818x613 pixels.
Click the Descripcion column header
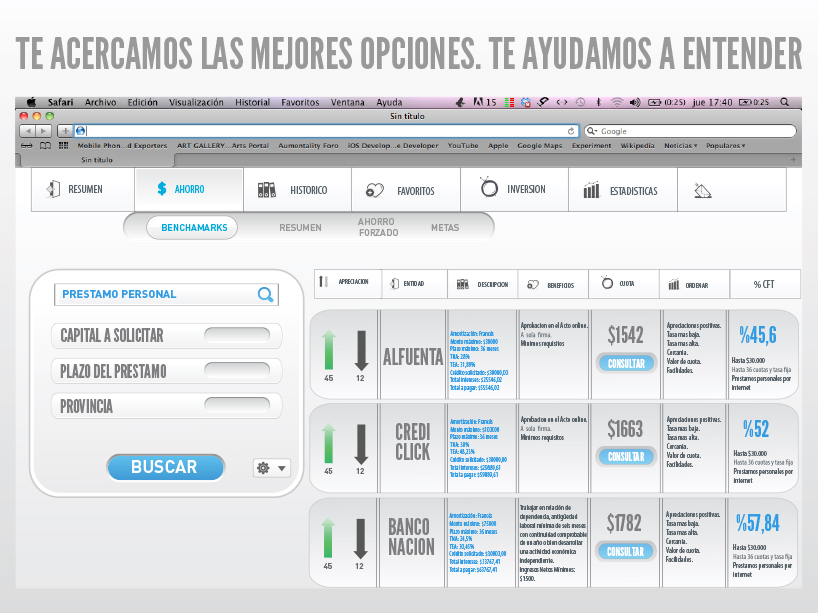tap(483, 284)
